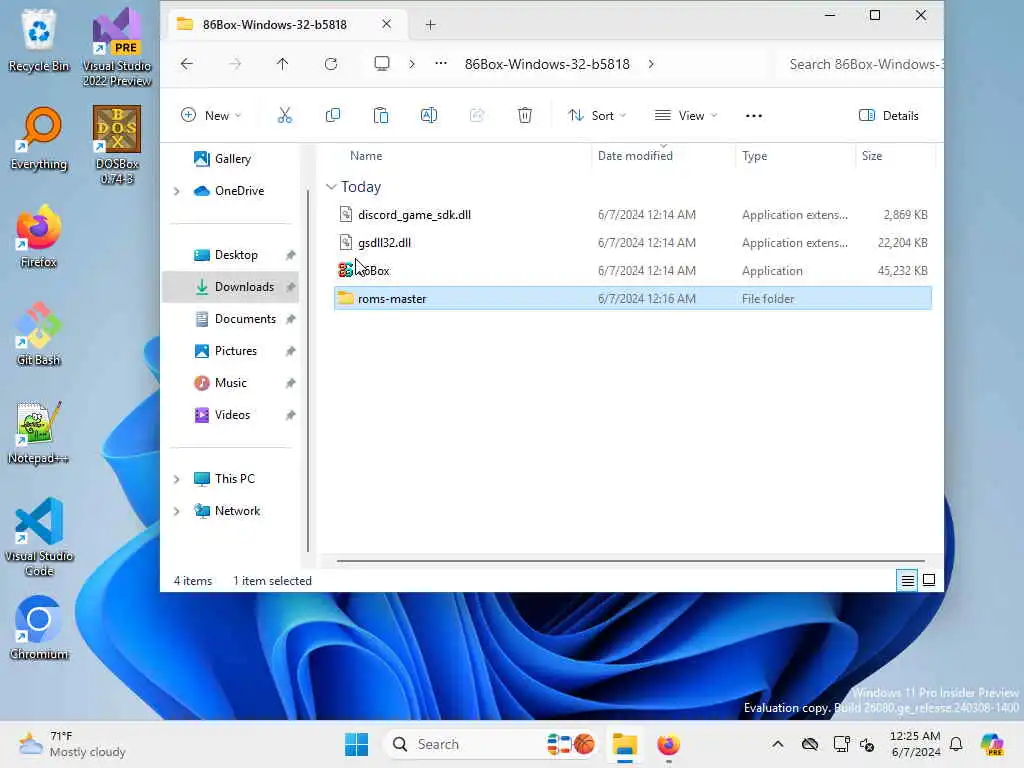Image resolution: width=1024 pixels, height=768 pixels.
Task: Click the Cut scissors icon
Action: pyautogui.click(x=285, y=116)
